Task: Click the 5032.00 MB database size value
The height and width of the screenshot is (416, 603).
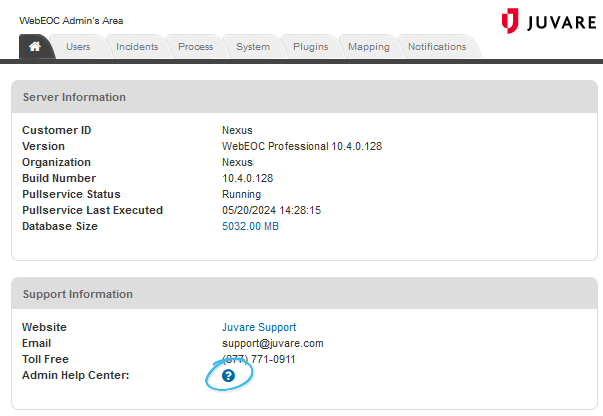Action: click(250, 226)
